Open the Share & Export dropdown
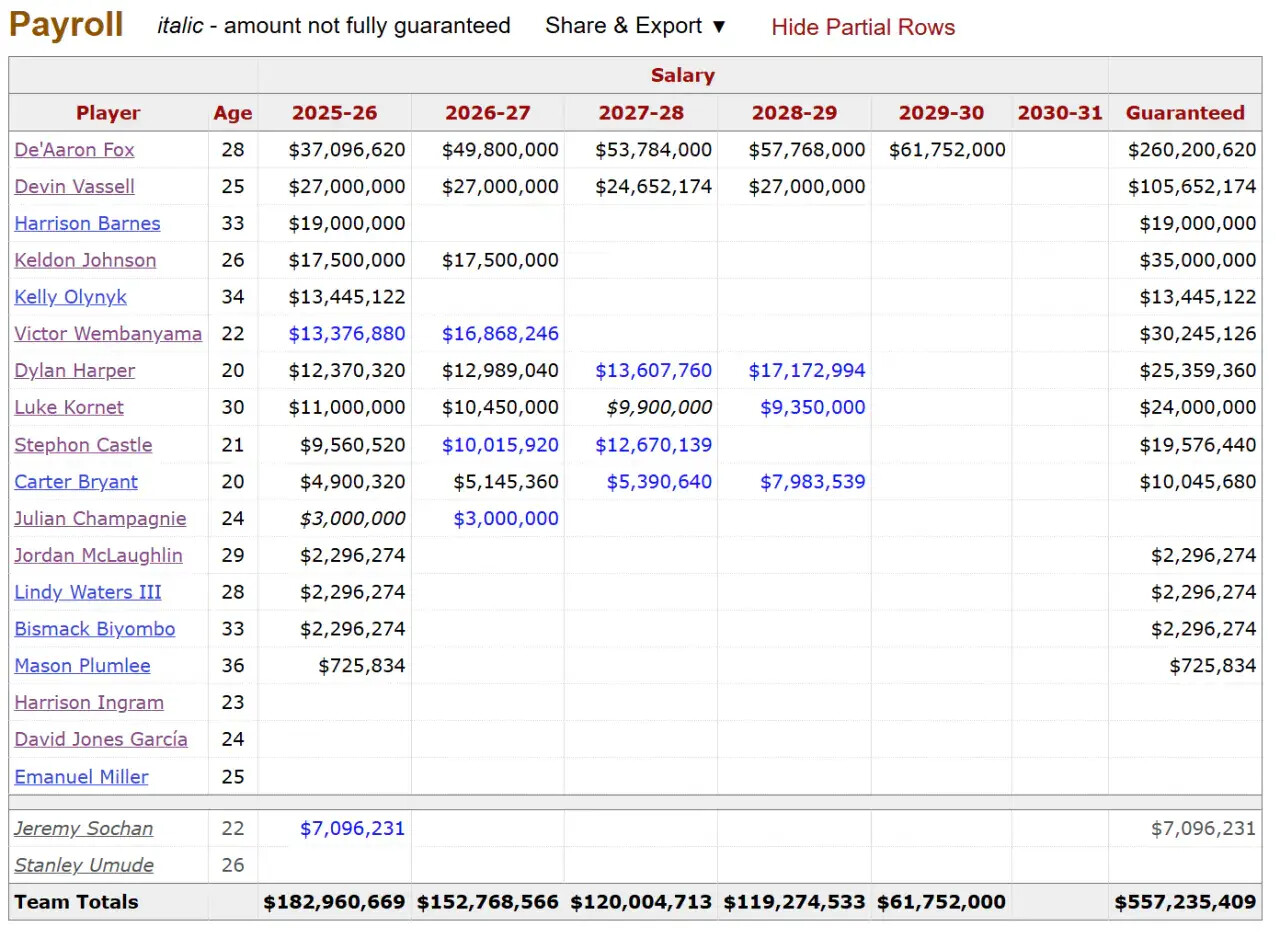Viewport: 1280px width, 938px height. tap(635, 26)
